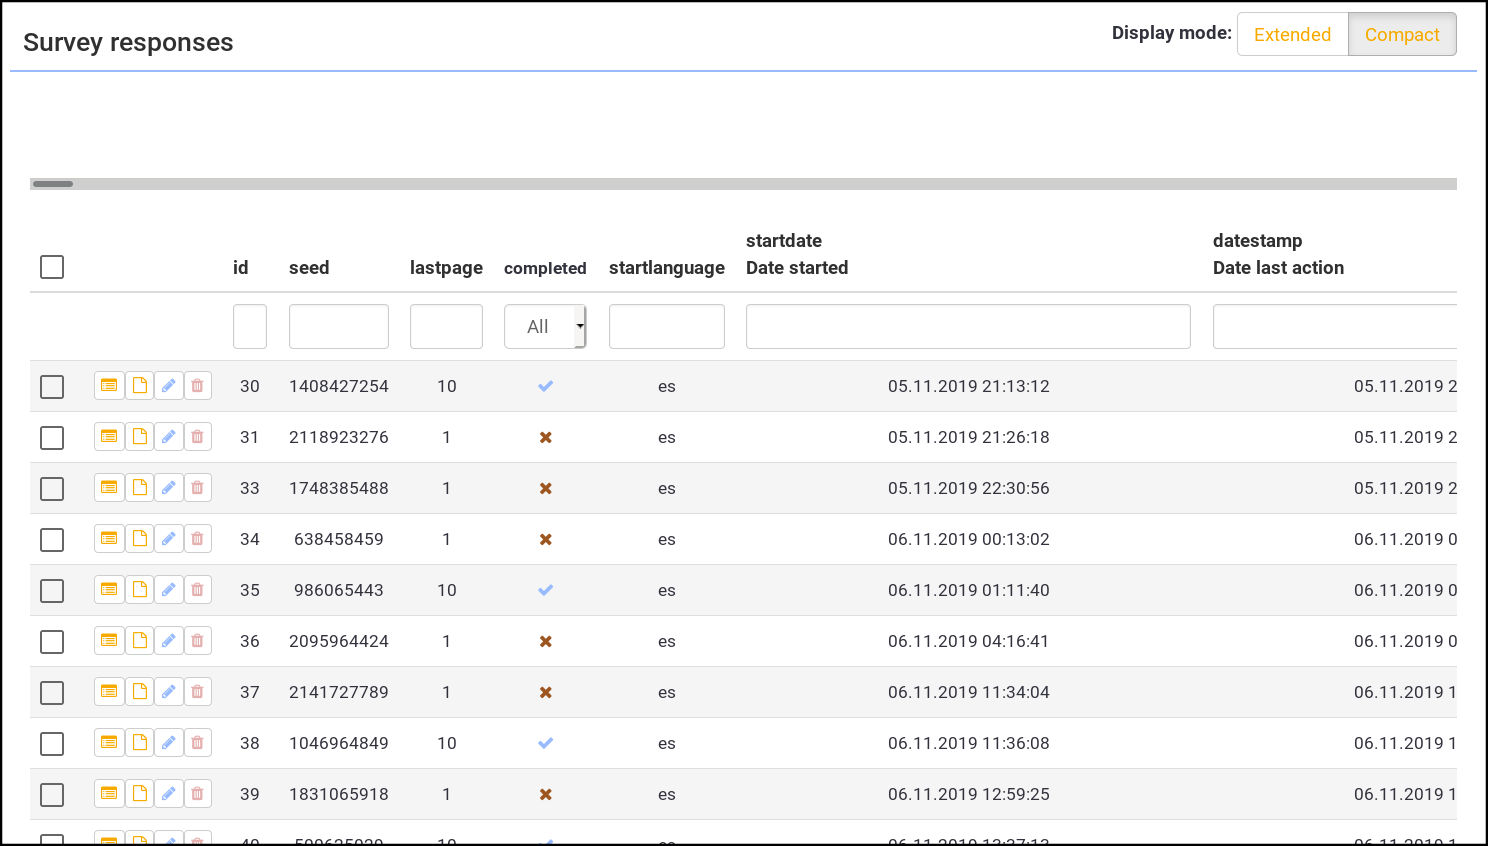Click the id filter input box
Image resolution: width=1488 pixels, height=846 pixels.
(250, 327)
